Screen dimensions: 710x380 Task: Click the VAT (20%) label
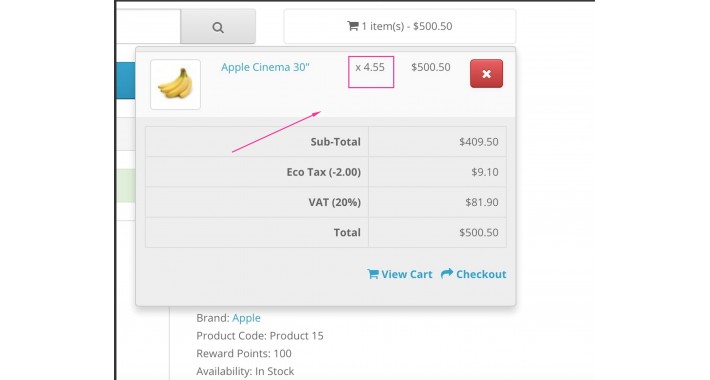[x=335, y=202]
